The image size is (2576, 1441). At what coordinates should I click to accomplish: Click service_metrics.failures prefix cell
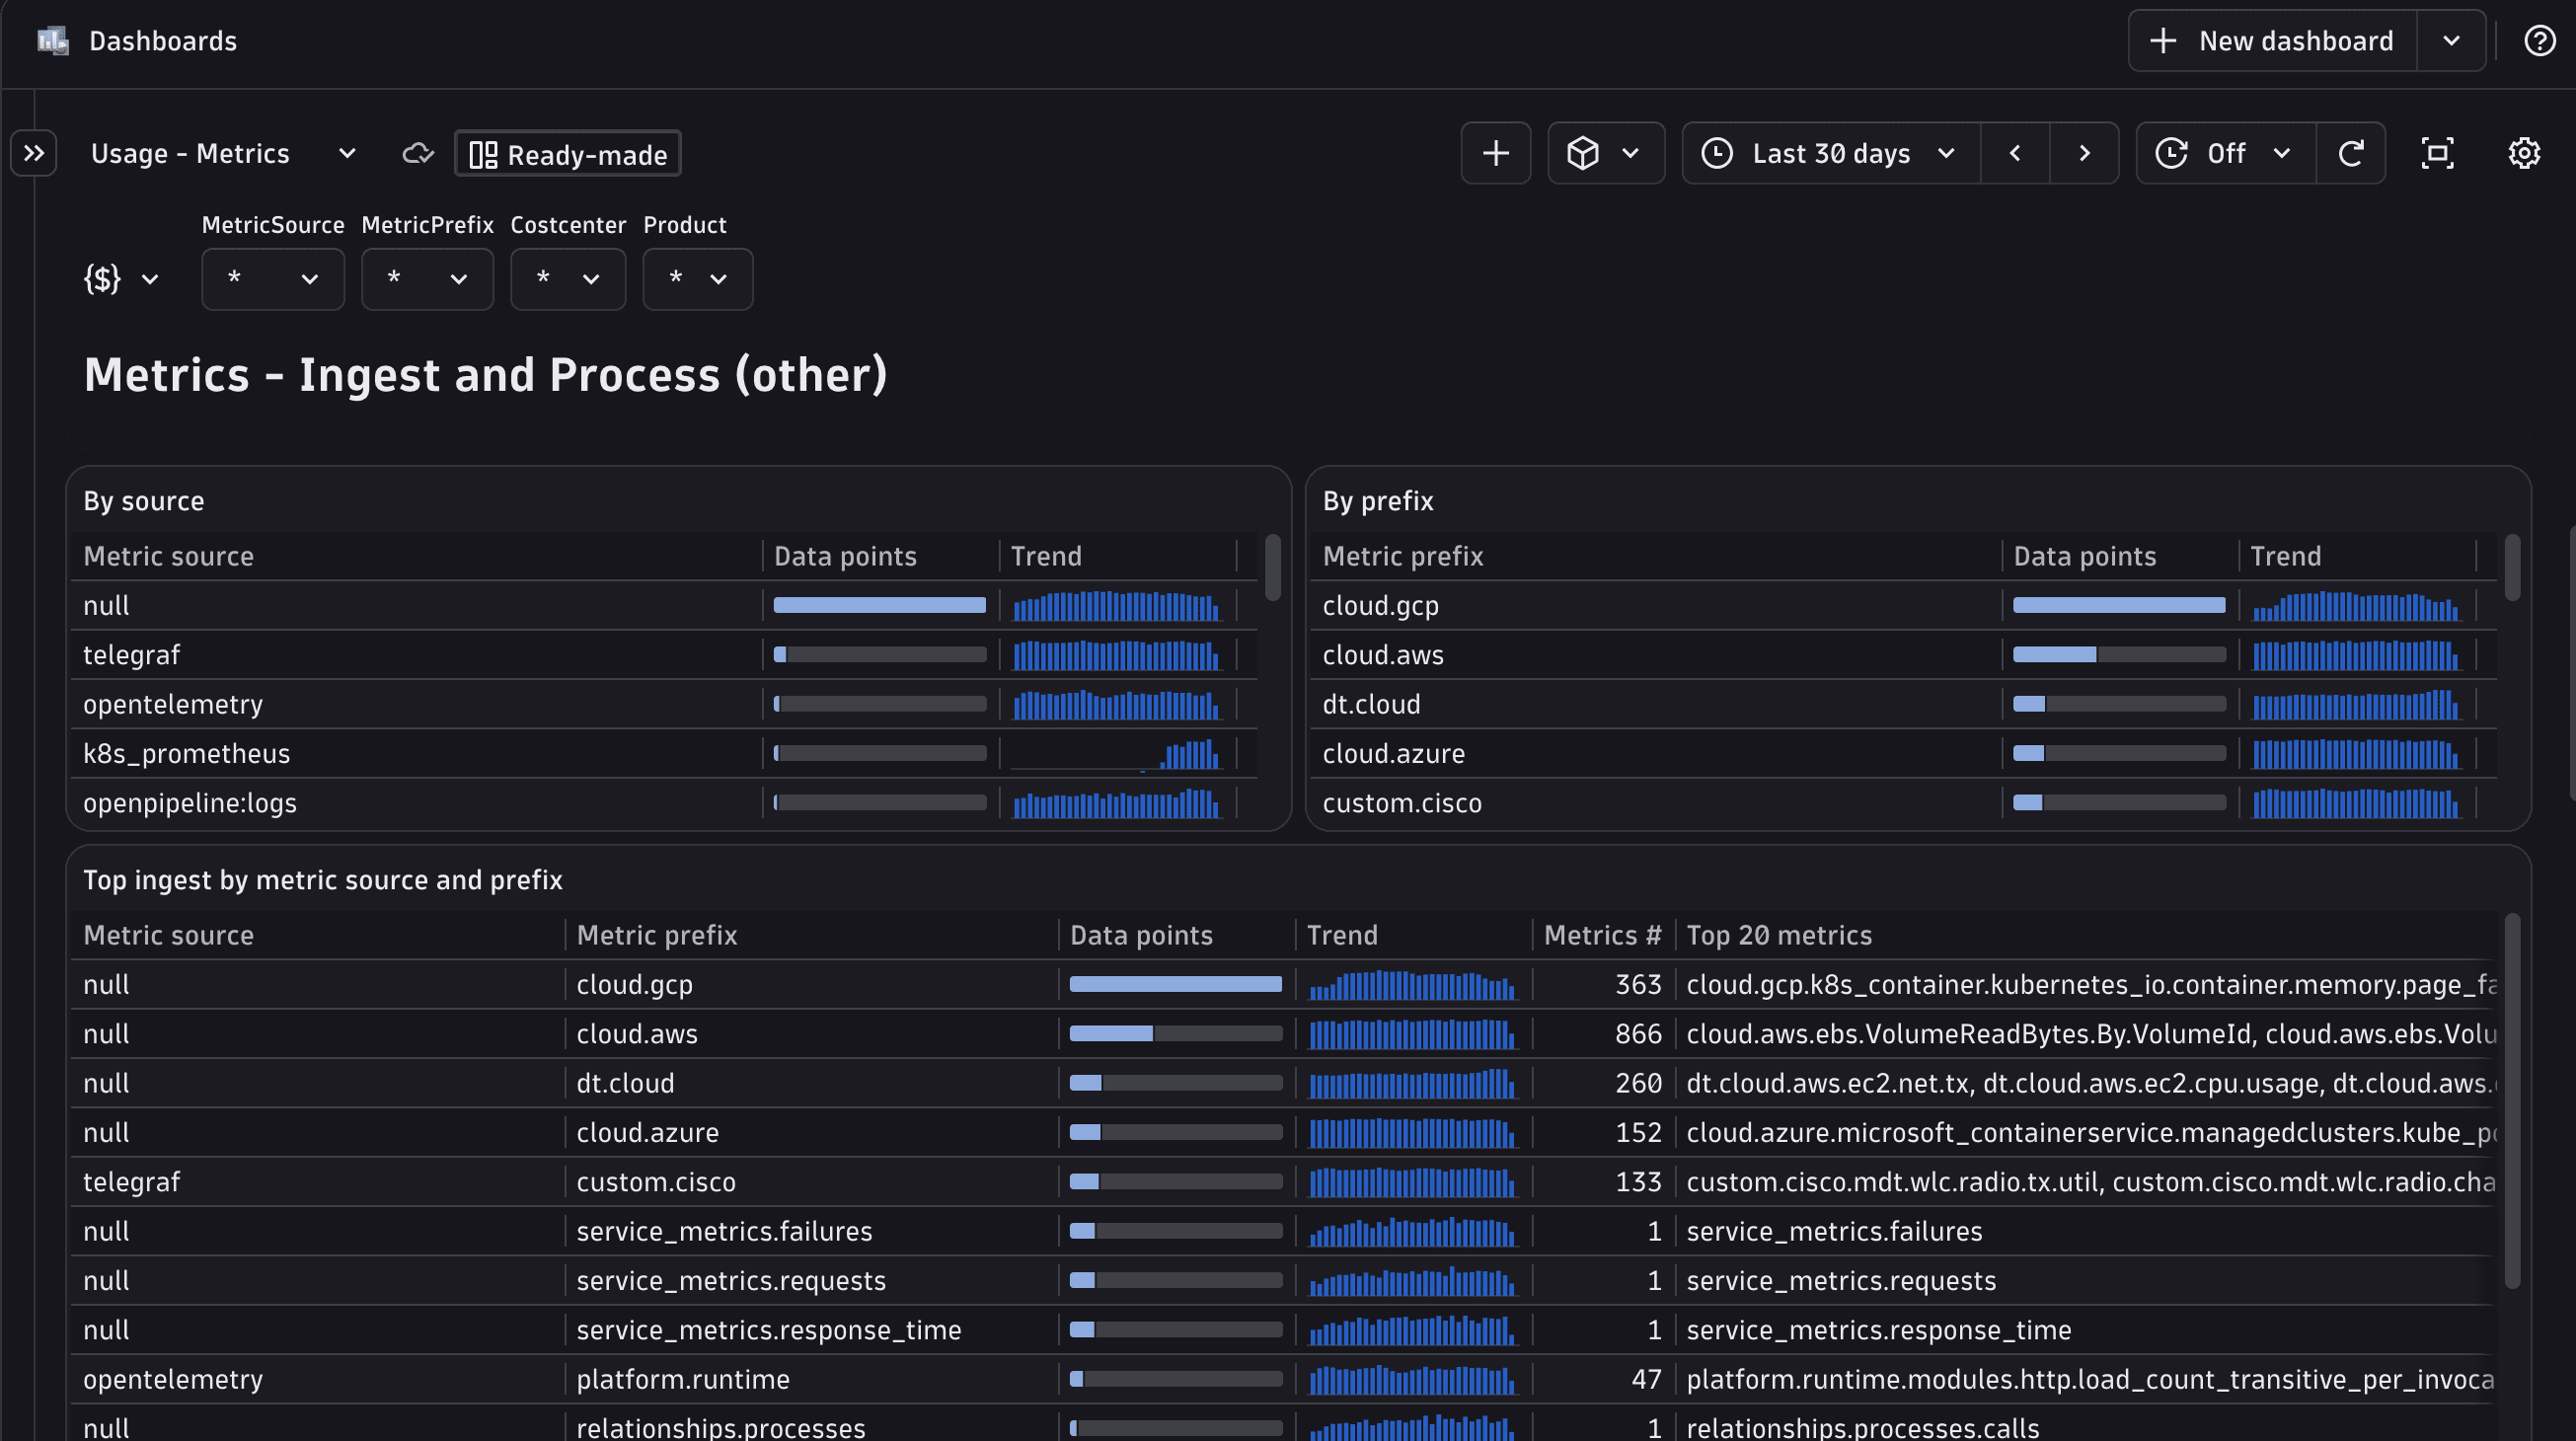724,1231
